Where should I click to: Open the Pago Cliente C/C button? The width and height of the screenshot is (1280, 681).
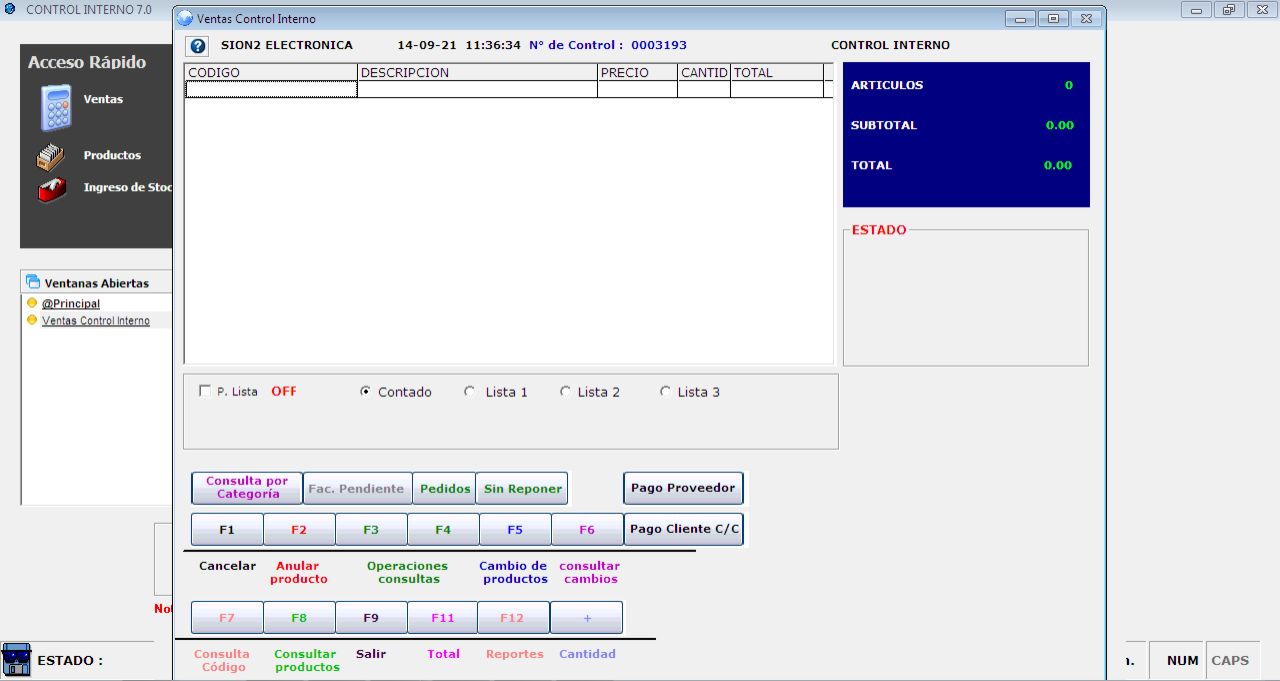683,529
